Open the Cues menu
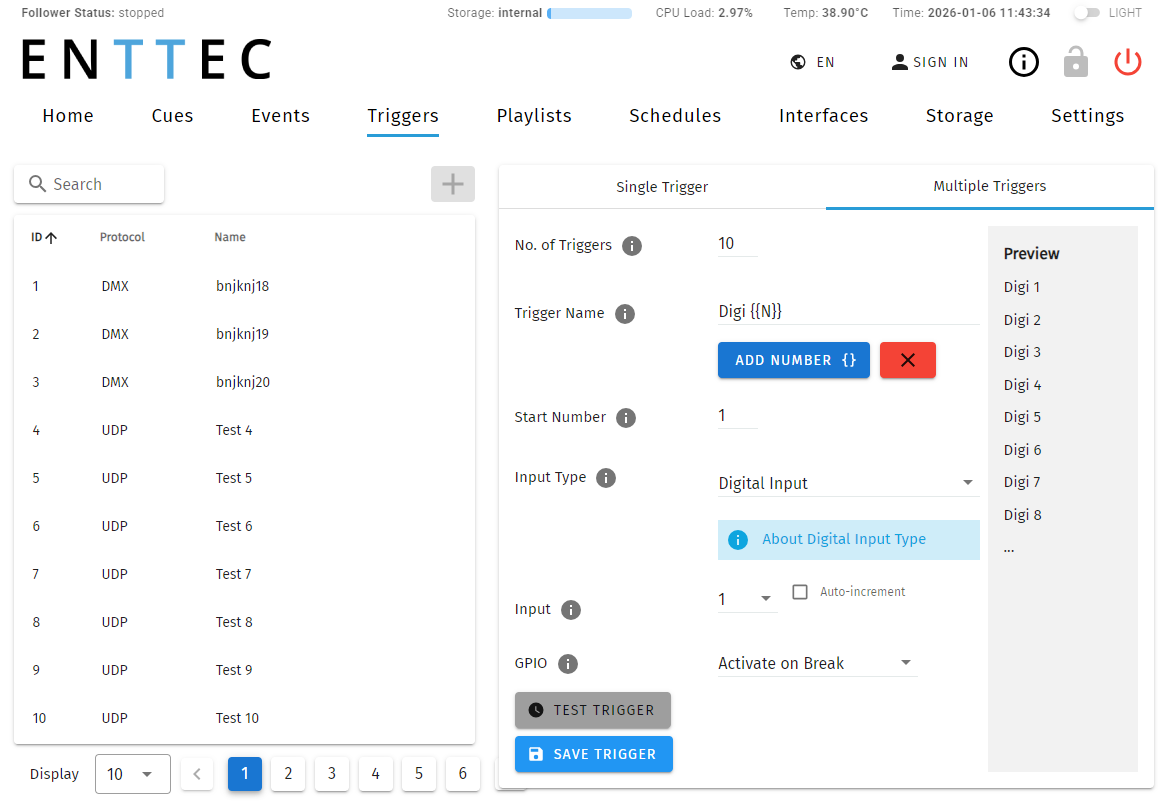Image resolution: width=1158 pixels, height=801 pixels. (x=172, y=116)
